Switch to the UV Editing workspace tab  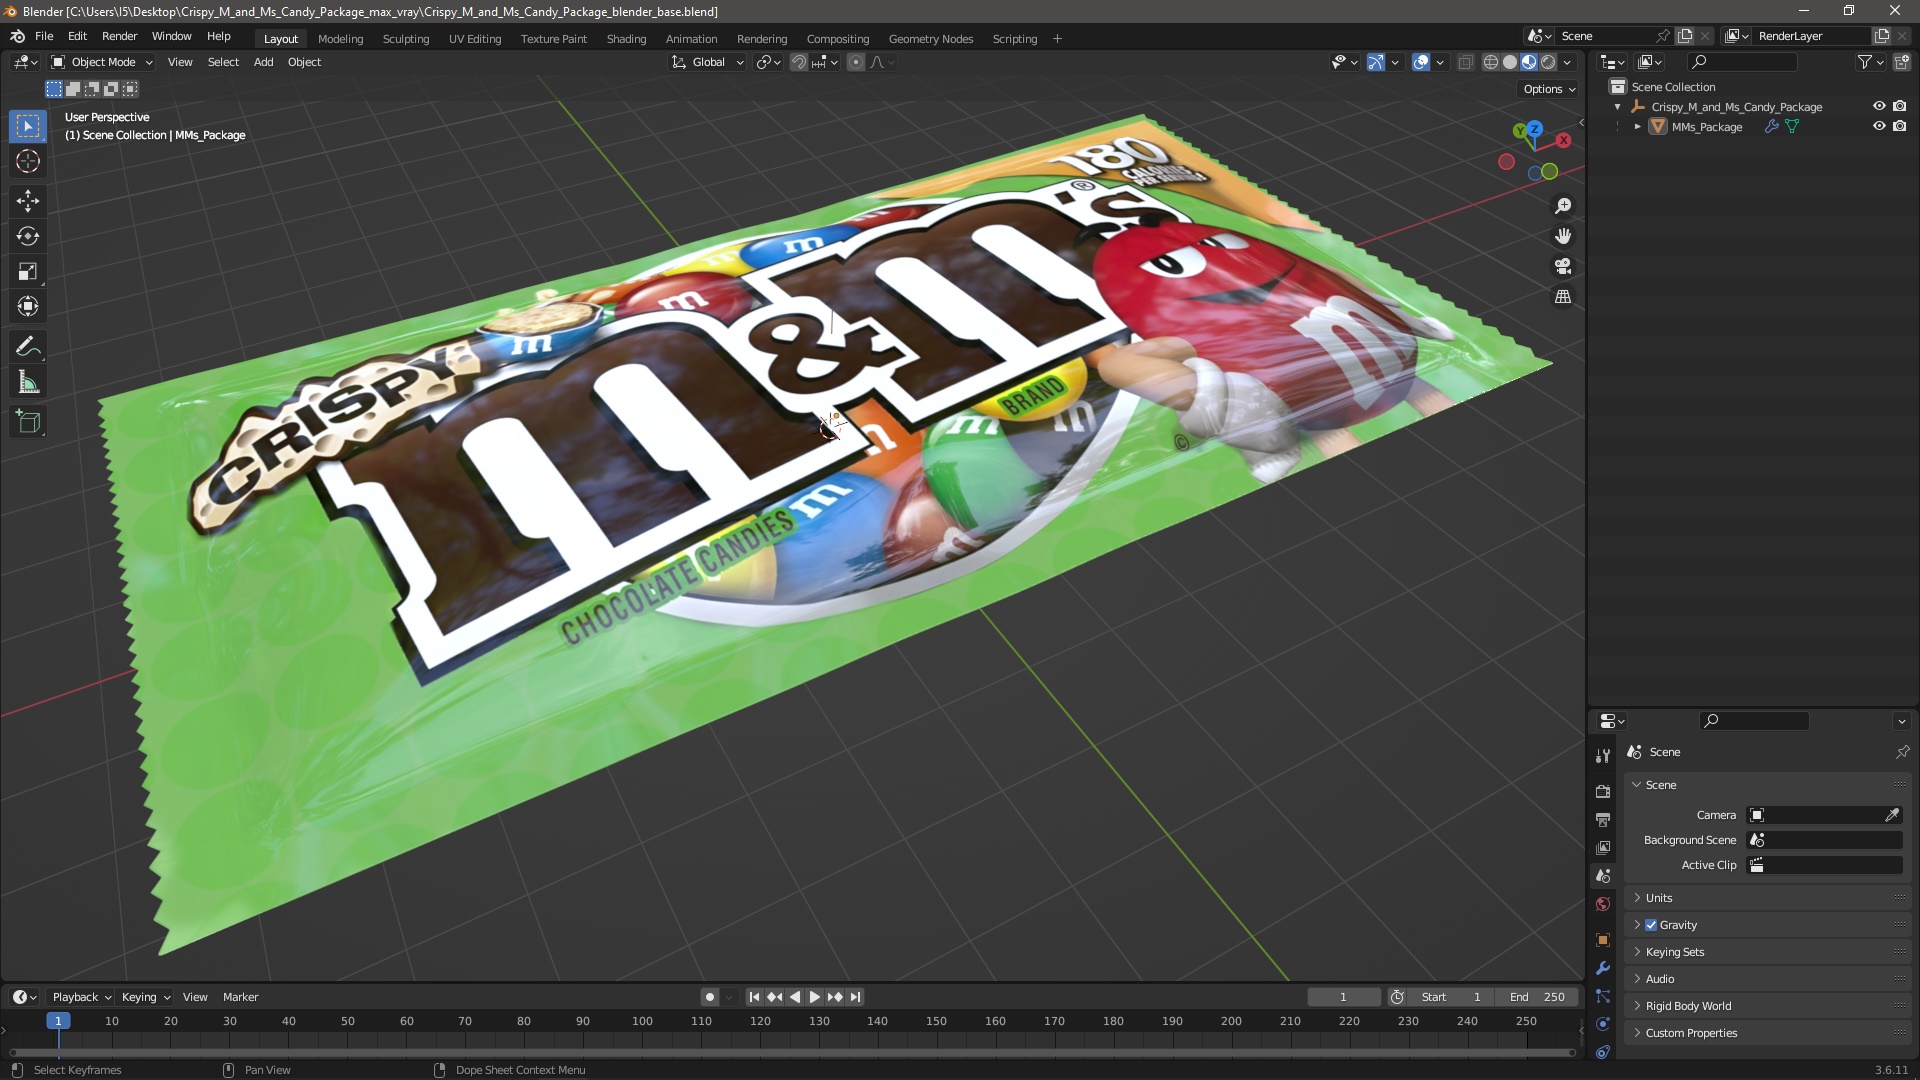click(475, 39)
